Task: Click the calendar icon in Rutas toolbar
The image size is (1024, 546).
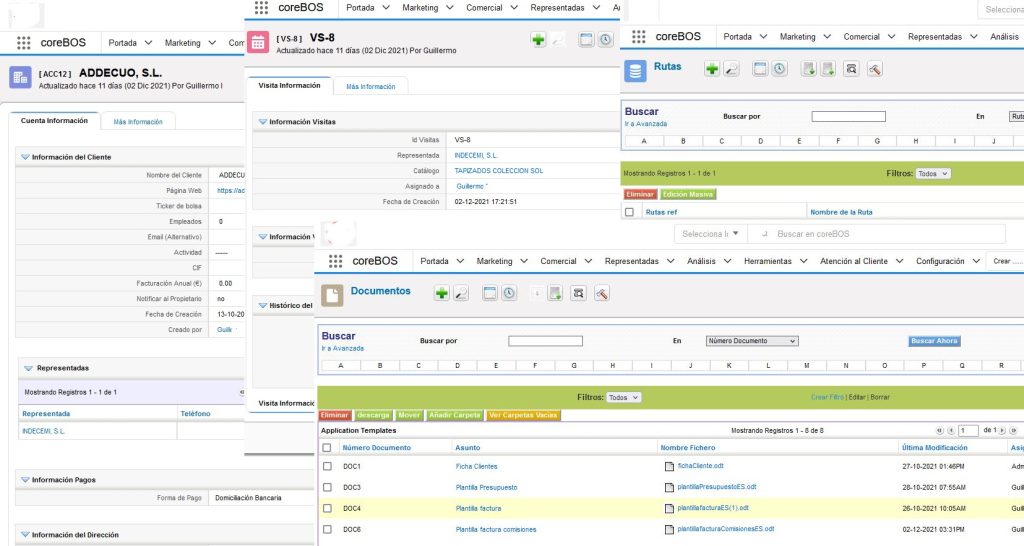Action: (x=760, y=69)
